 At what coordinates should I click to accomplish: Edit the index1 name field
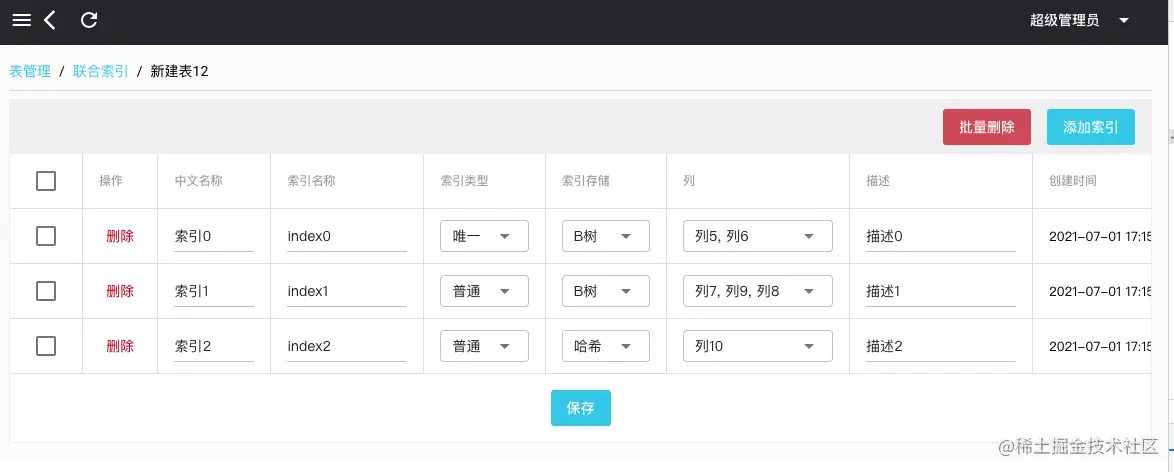pyautogui.click(x=347, y=291)
